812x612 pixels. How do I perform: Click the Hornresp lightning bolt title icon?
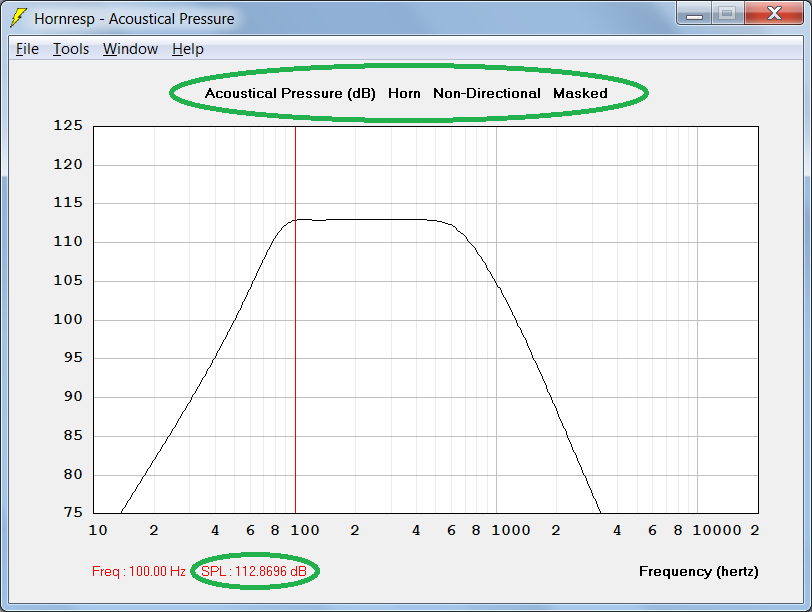[18, 18]
